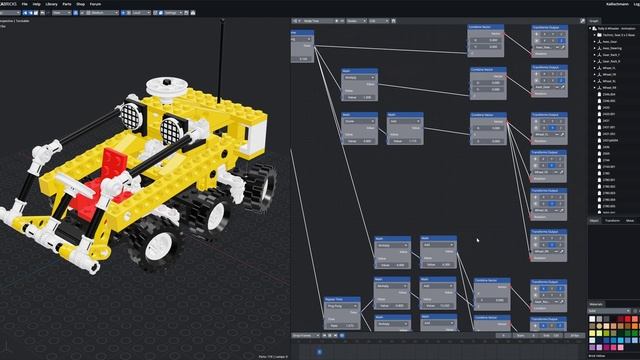The image size is (640, 360).
Task: Open the Solid material type dropdown
Action: click(609, 311)
